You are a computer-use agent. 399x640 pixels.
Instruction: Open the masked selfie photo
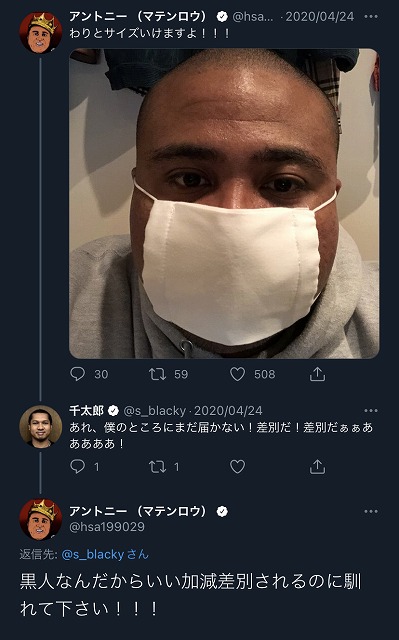click(x=224, y=204)
